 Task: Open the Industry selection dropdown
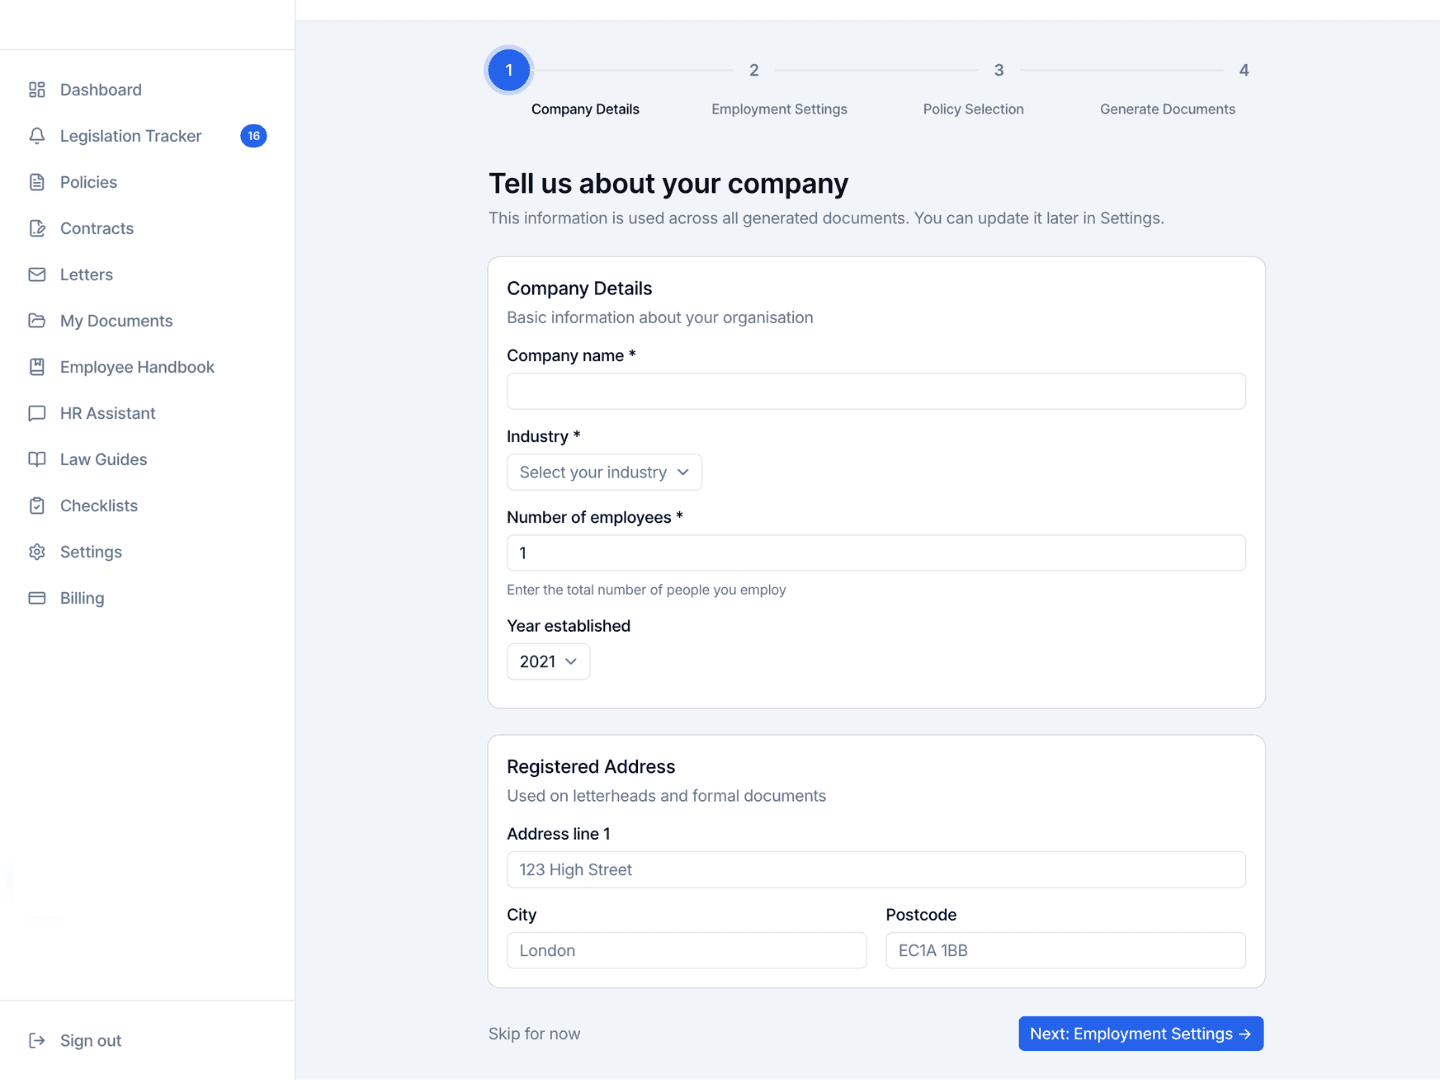603,471
